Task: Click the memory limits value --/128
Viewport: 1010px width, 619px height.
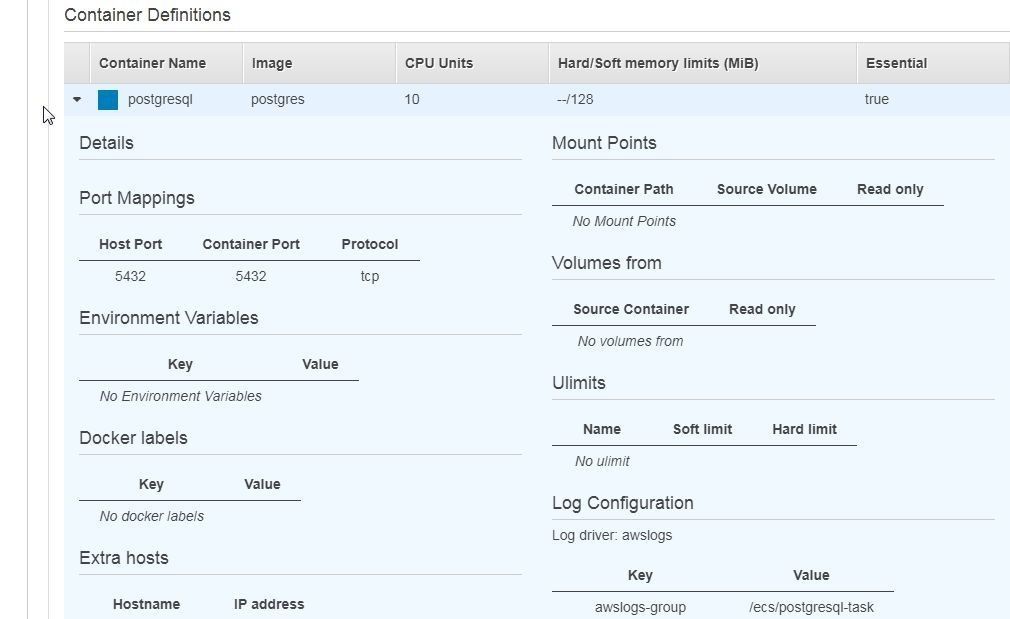Action: pos(575,99)
